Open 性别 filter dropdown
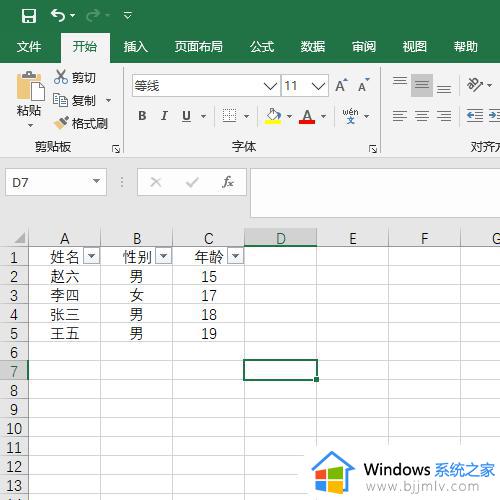 click(163, 256)
